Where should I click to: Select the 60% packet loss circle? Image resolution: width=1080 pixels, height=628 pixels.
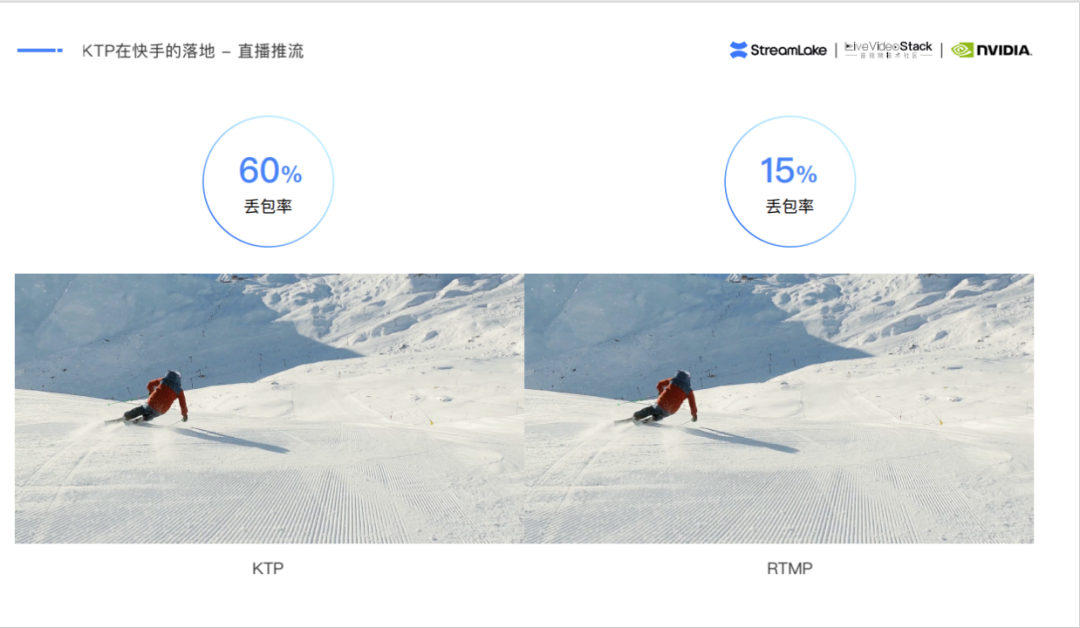[268, 181]
